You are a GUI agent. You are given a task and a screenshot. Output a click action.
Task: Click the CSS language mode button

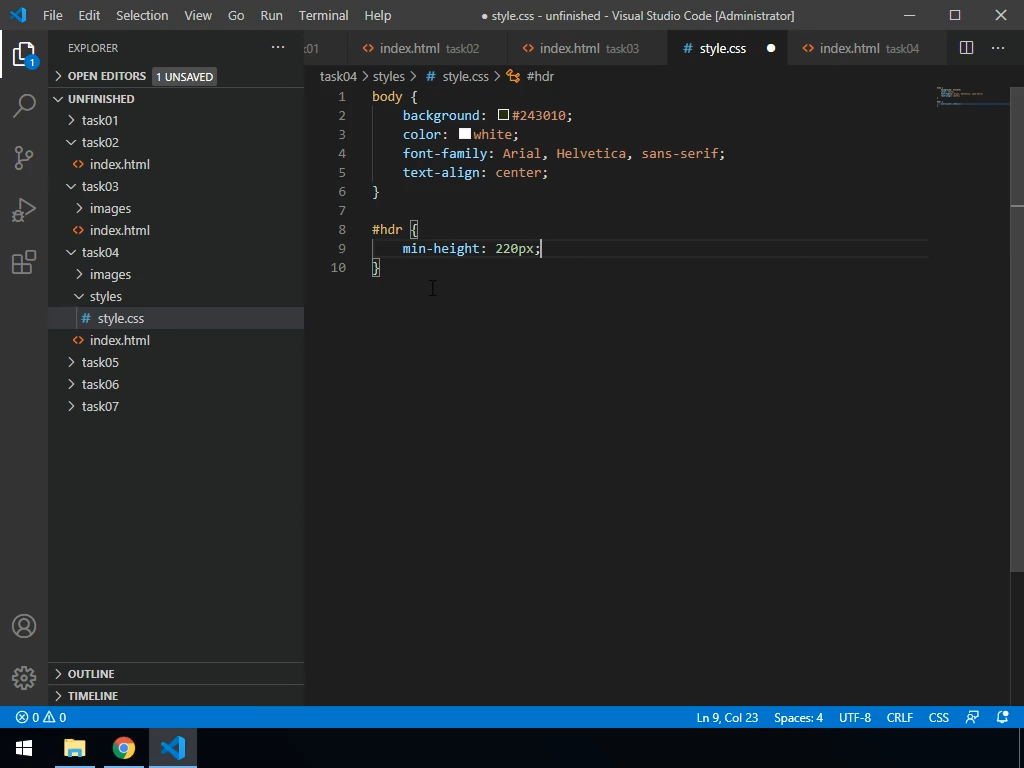coord(938,717)
